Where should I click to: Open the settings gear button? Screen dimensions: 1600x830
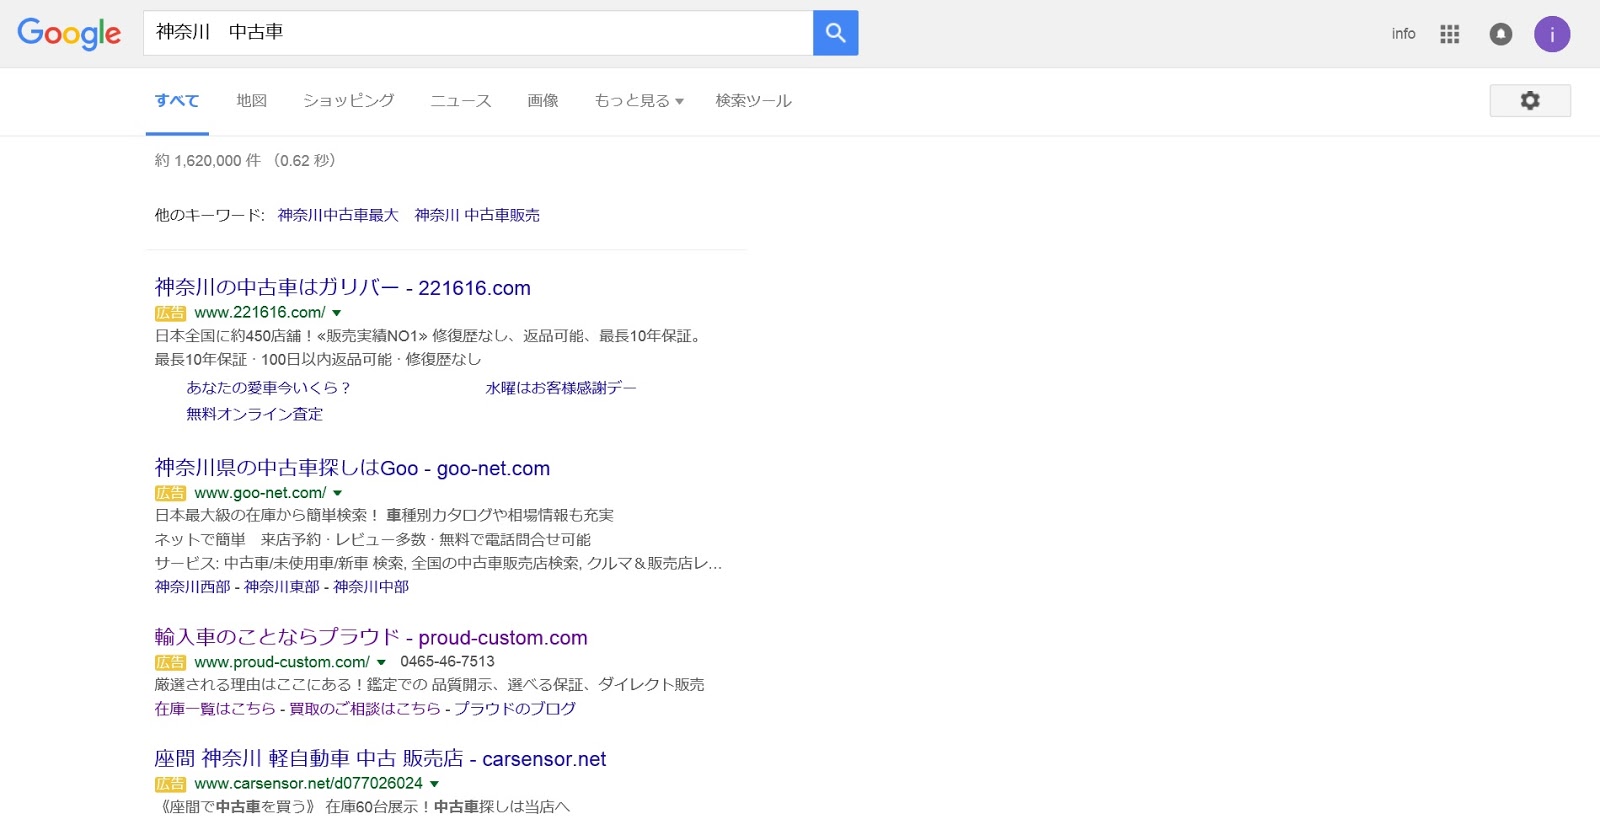pyautogui.click(x=1530, y=100)
